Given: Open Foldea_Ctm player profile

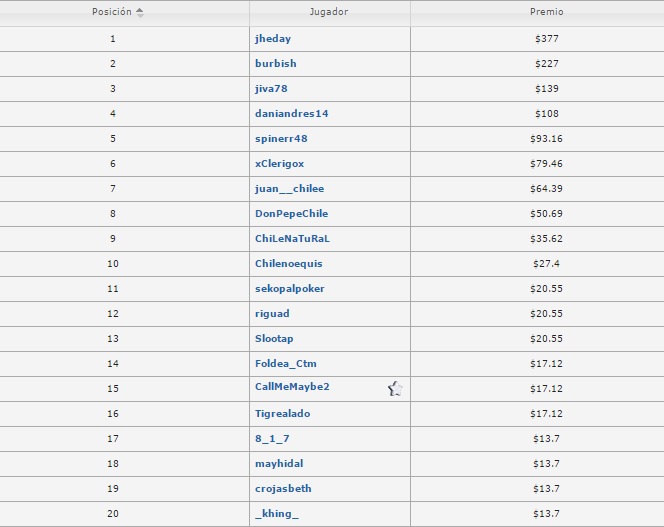Looking at the screenshot, I should point(285,364).
